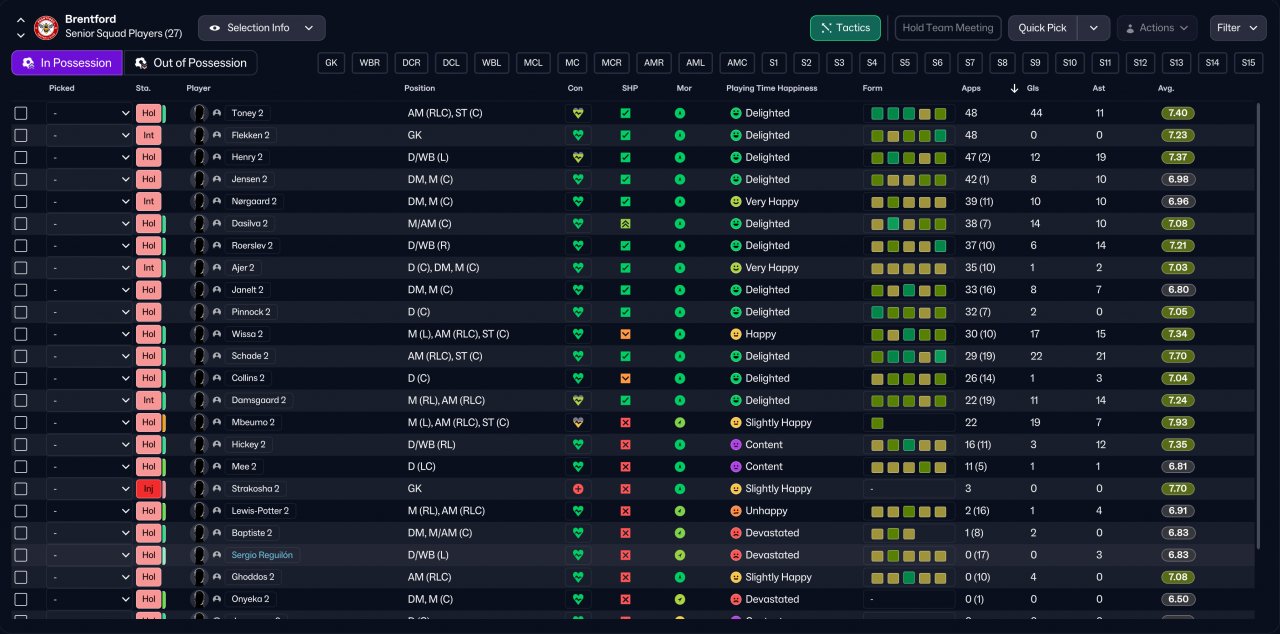The image size is (1280, 634).
Task: Click Schade's form colour squares
Action: [x=908, y=356]
